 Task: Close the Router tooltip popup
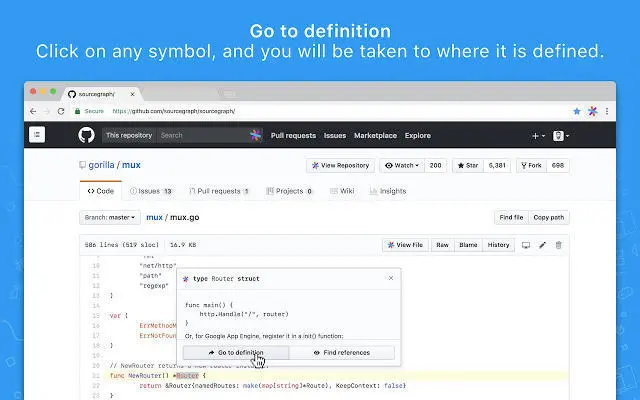(391, 278)
